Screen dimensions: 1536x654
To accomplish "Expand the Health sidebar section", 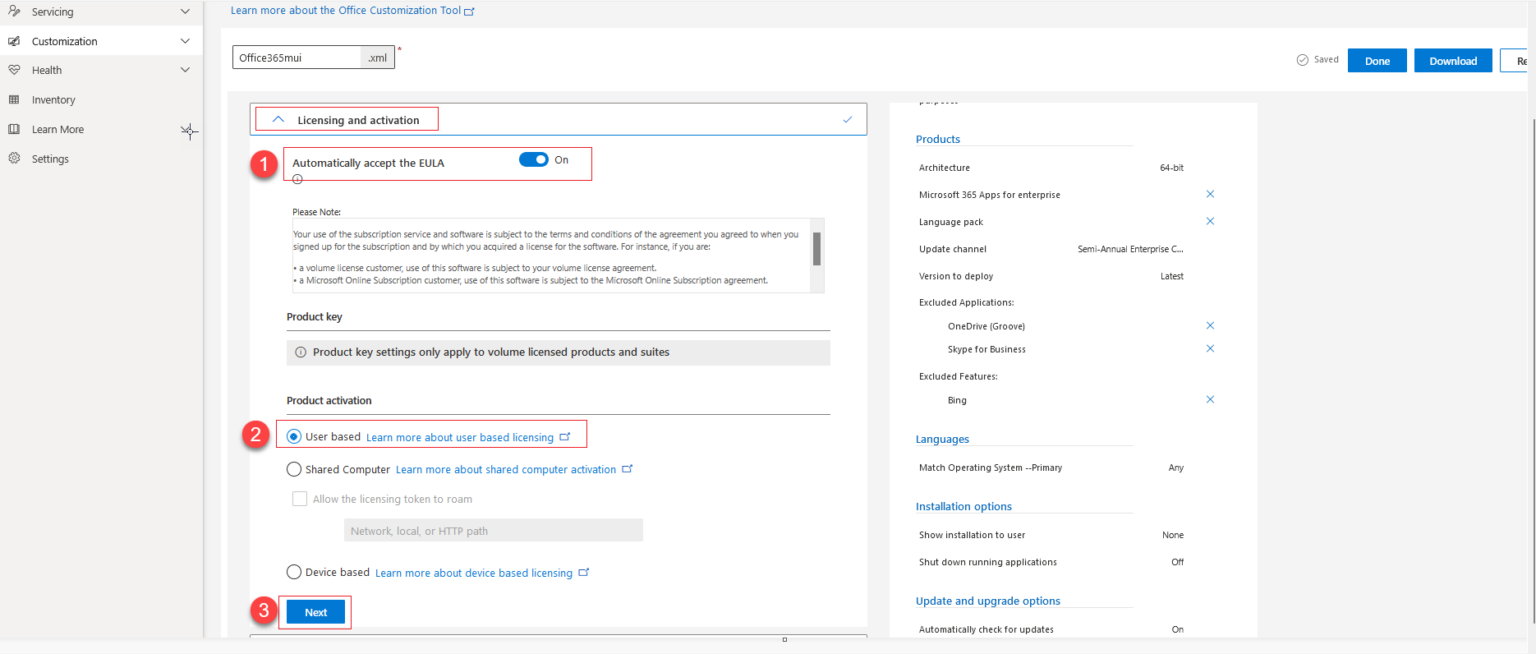I will point(184,70).
